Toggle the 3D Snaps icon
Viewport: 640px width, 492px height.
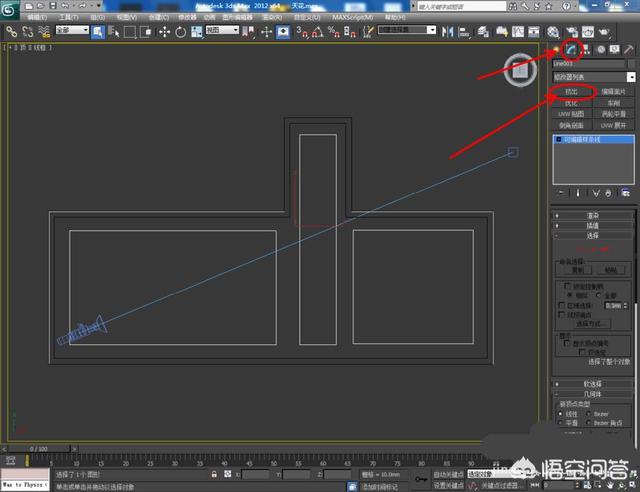pos(302,31)
